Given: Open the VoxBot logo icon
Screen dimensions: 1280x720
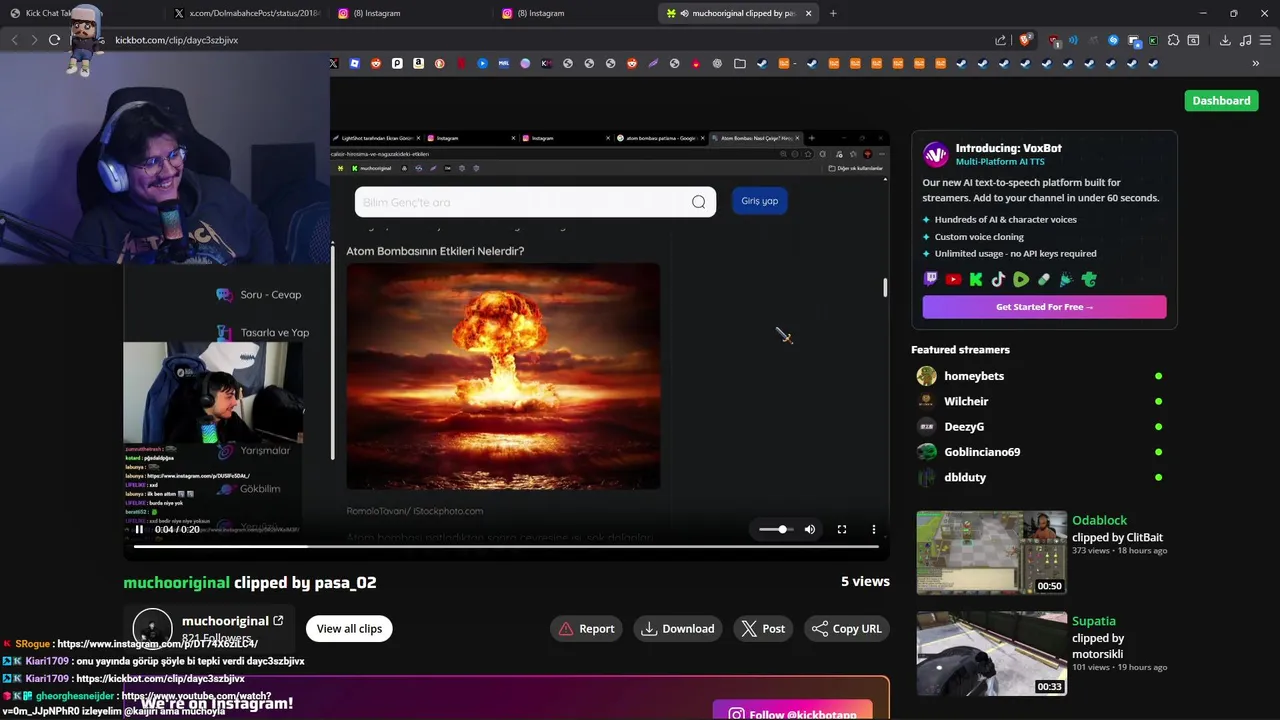Looking at the screenshot, I should click(936, 154).
